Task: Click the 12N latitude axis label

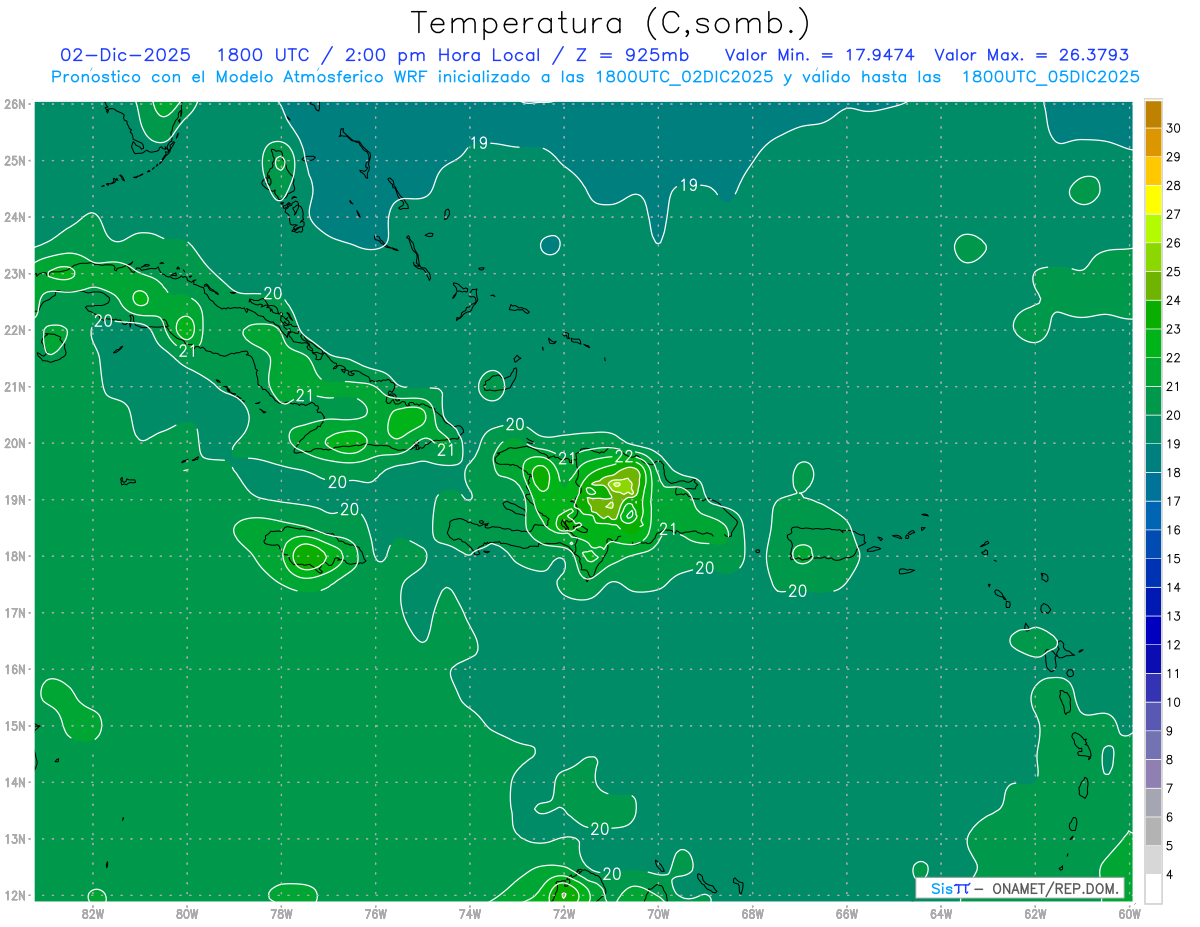Action: tap(15, 895)
